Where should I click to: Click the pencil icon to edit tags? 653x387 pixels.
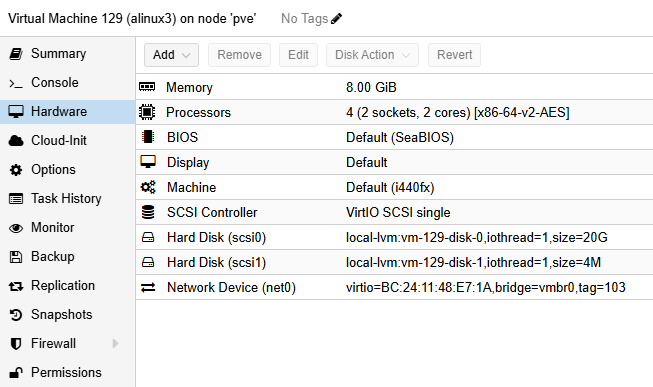point(336,19)
